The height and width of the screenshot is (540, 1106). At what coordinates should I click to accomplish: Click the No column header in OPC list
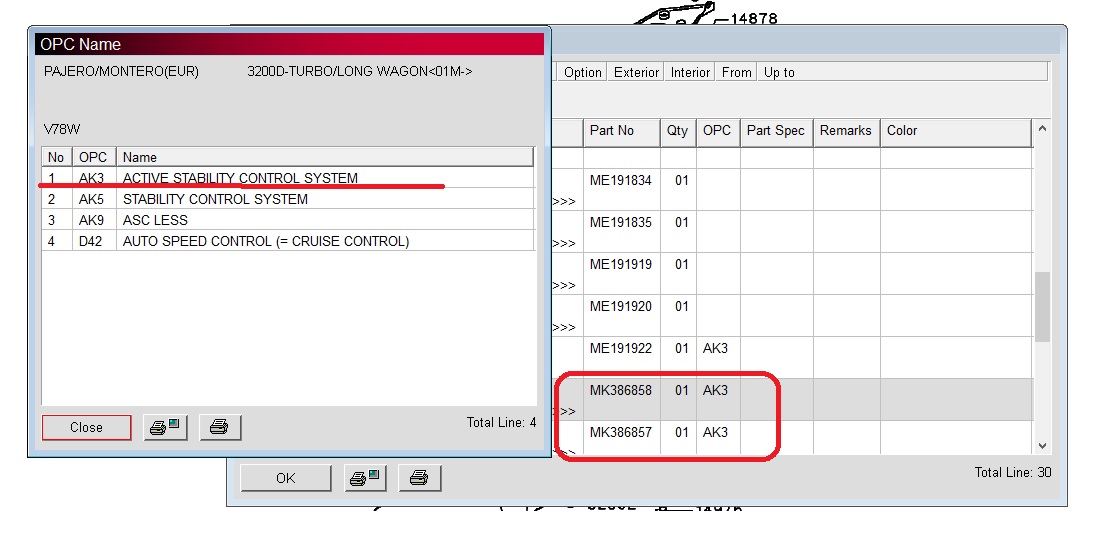[56, 157]
